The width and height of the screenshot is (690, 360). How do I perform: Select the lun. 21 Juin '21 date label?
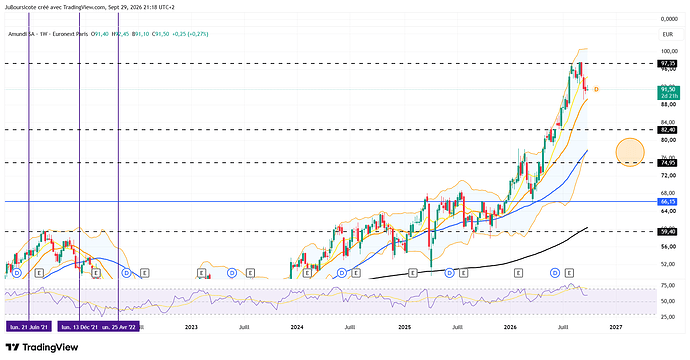click(29, 327)
